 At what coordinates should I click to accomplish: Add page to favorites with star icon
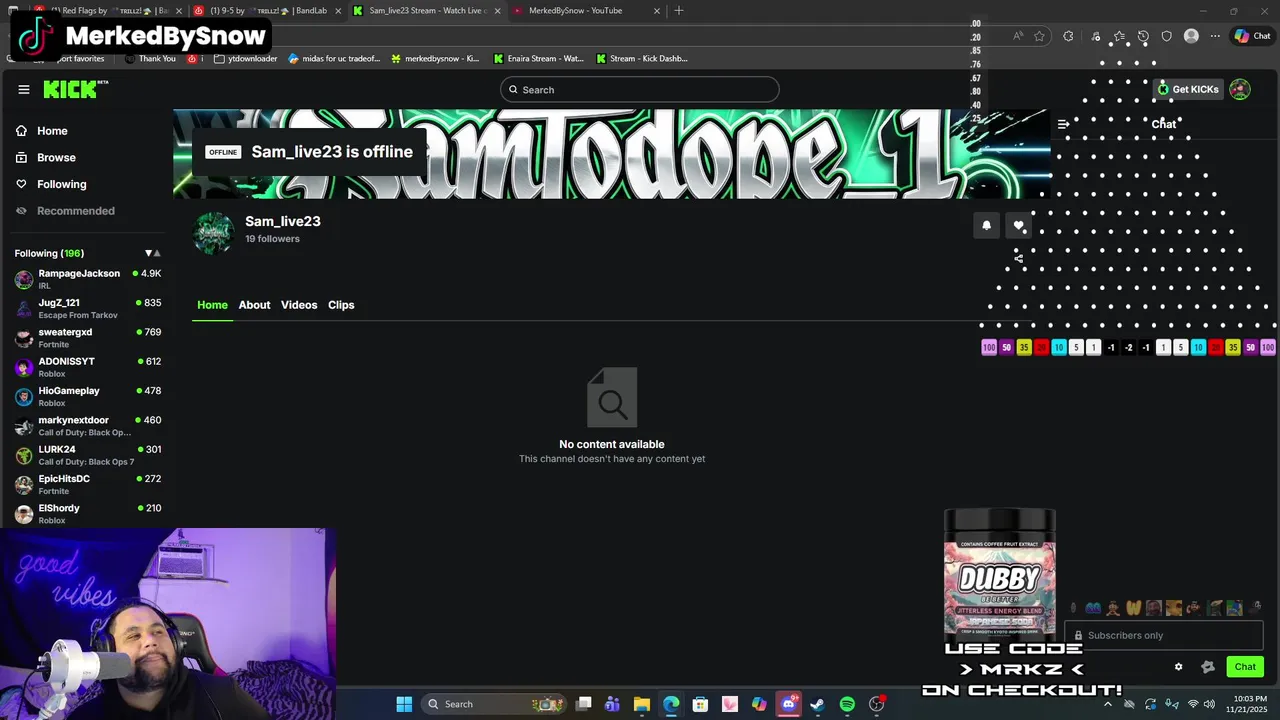point(1040,36)
